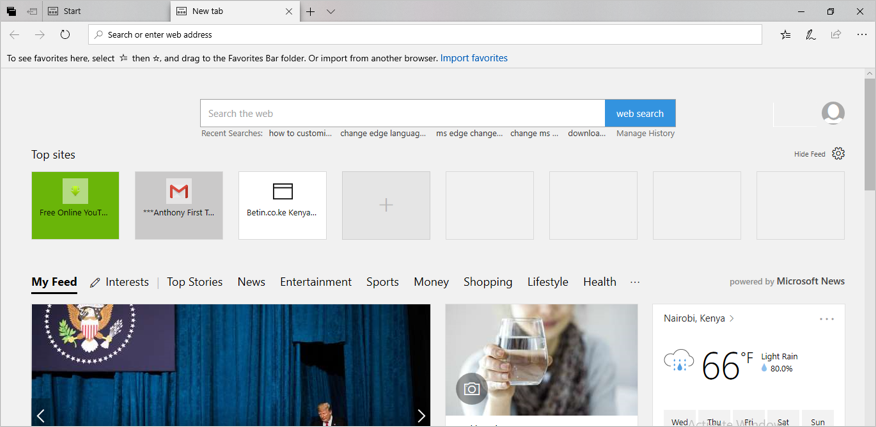Select the Entertainment feed tab
This screenshot has height=427, width=876.
315,282
